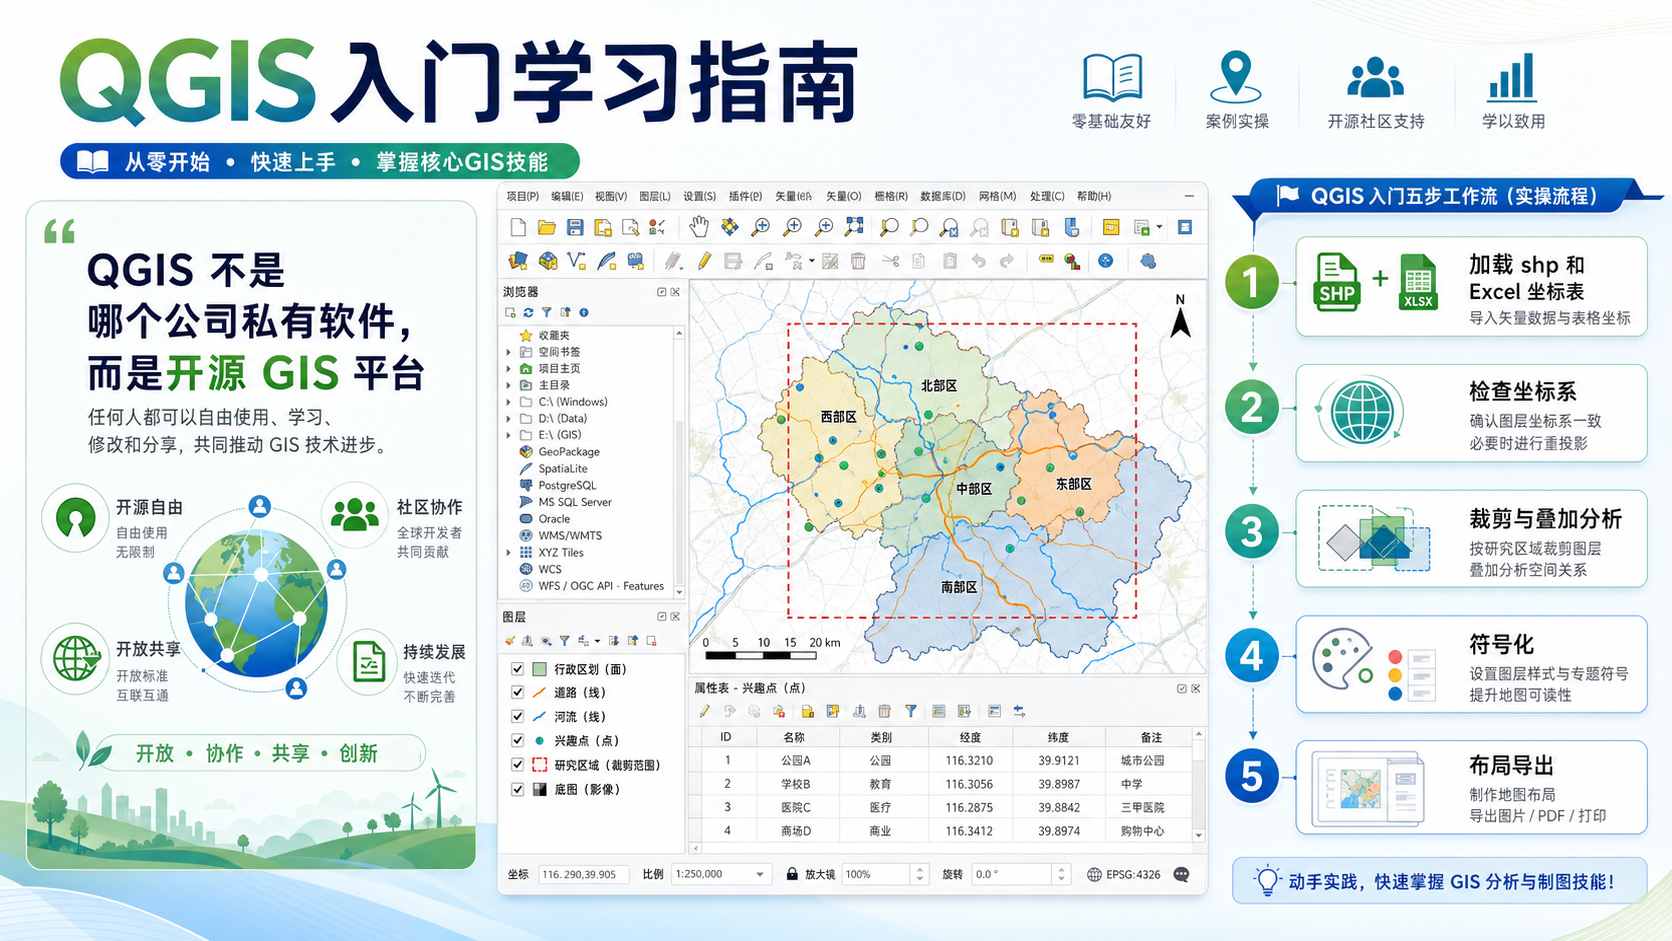Click the Cut Features scissors icon
Viewport: 1672px width, 941px height.
(x=890, y=261)
